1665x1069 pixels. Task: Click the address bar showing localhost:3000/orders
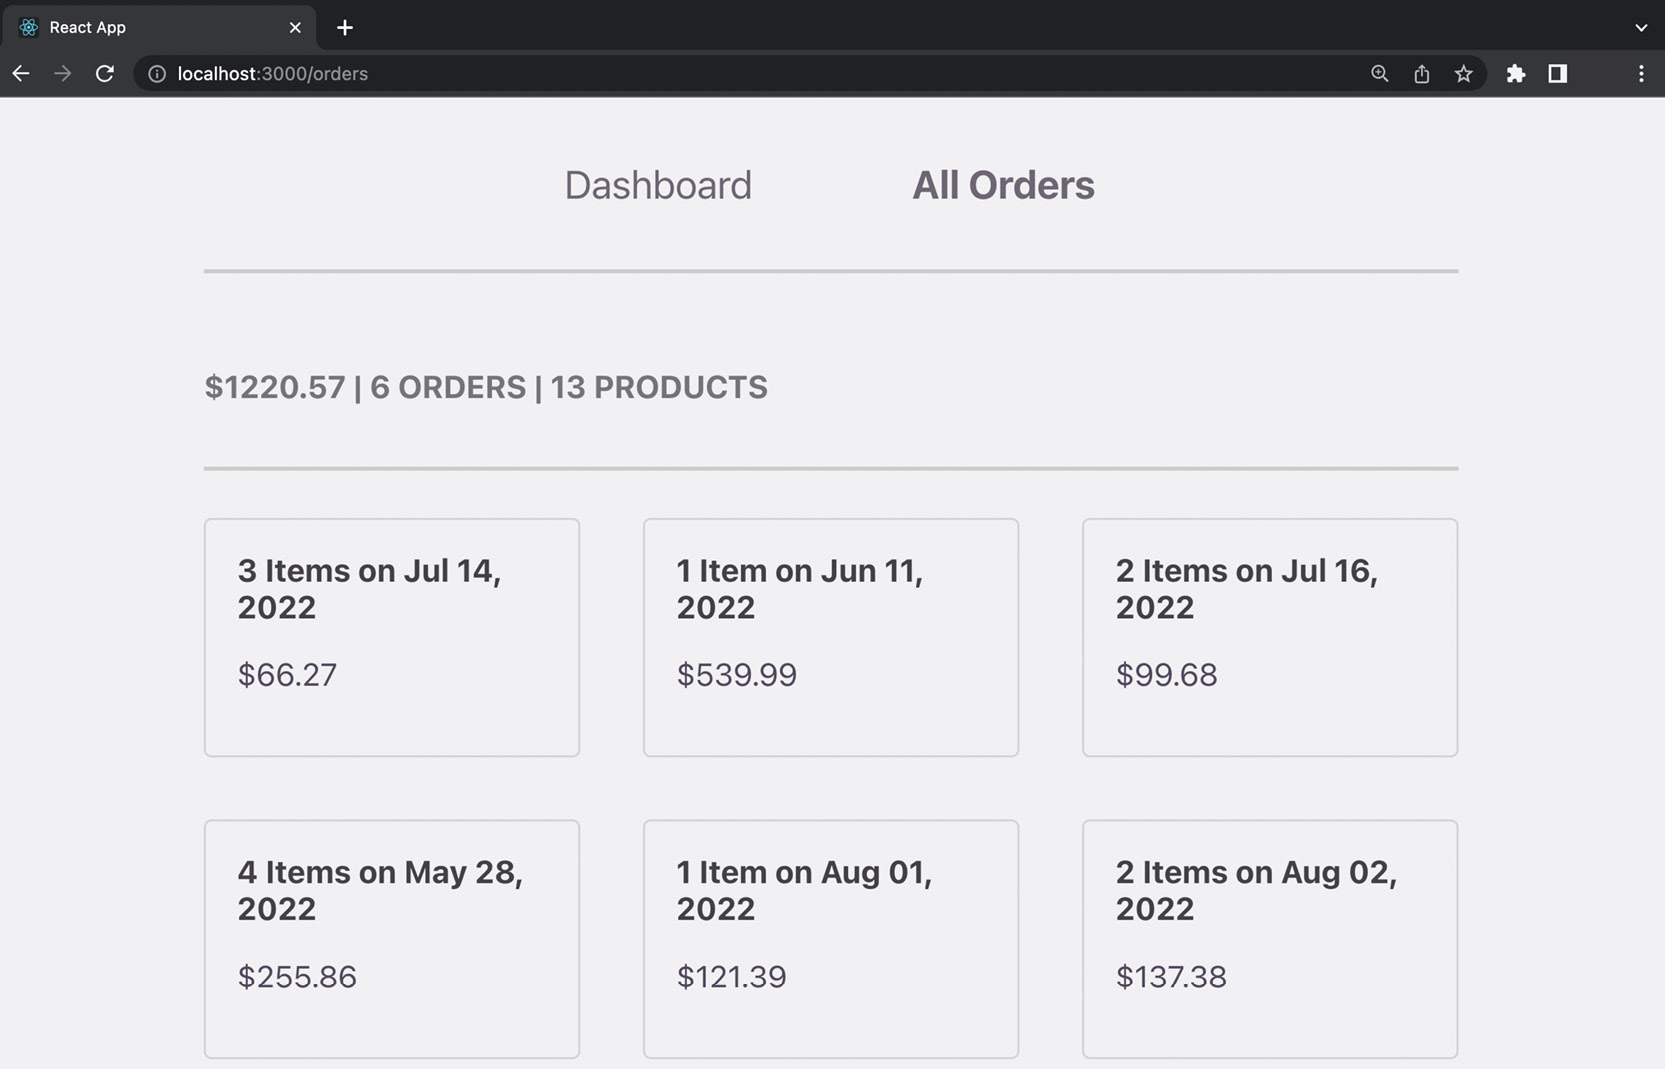coord(700,73)
